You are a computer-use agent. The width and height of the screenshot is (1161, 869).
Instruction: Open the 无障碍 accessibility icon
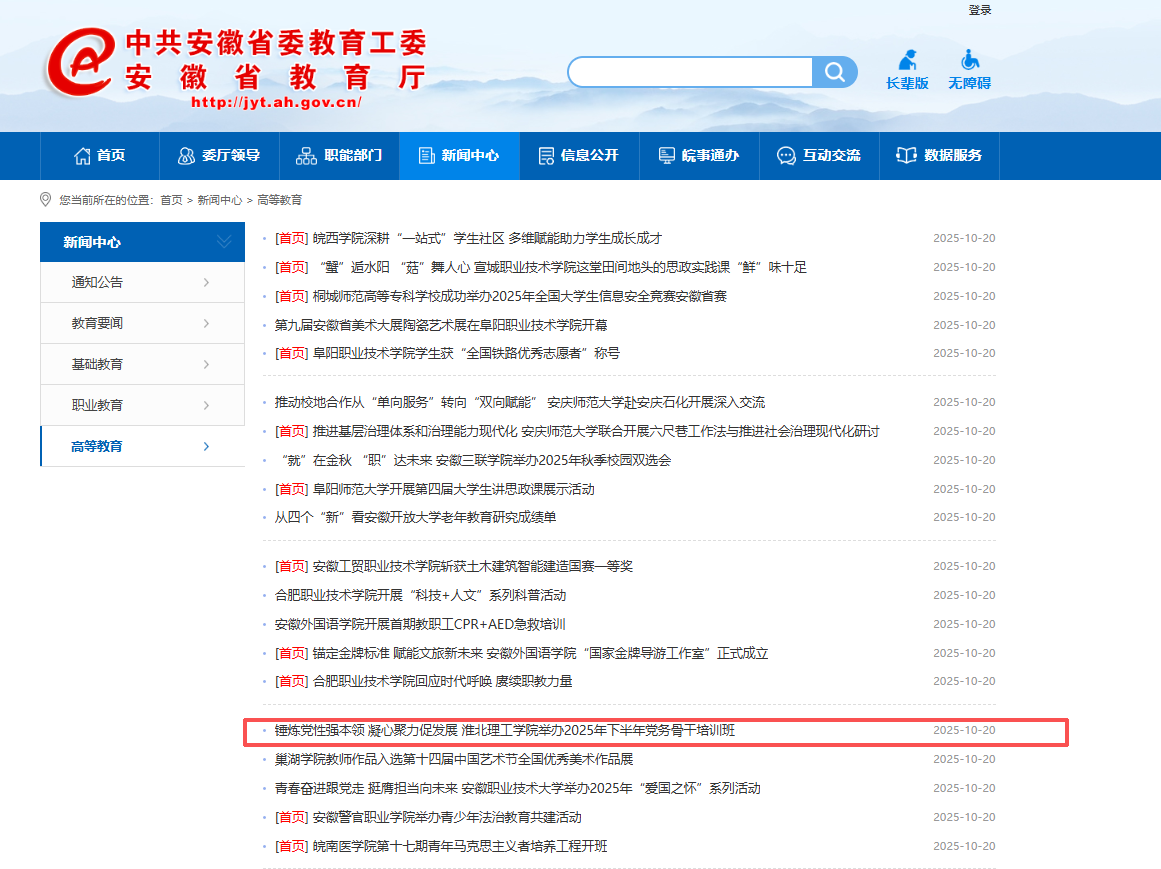pyautogui.click(x=969, y=60)
